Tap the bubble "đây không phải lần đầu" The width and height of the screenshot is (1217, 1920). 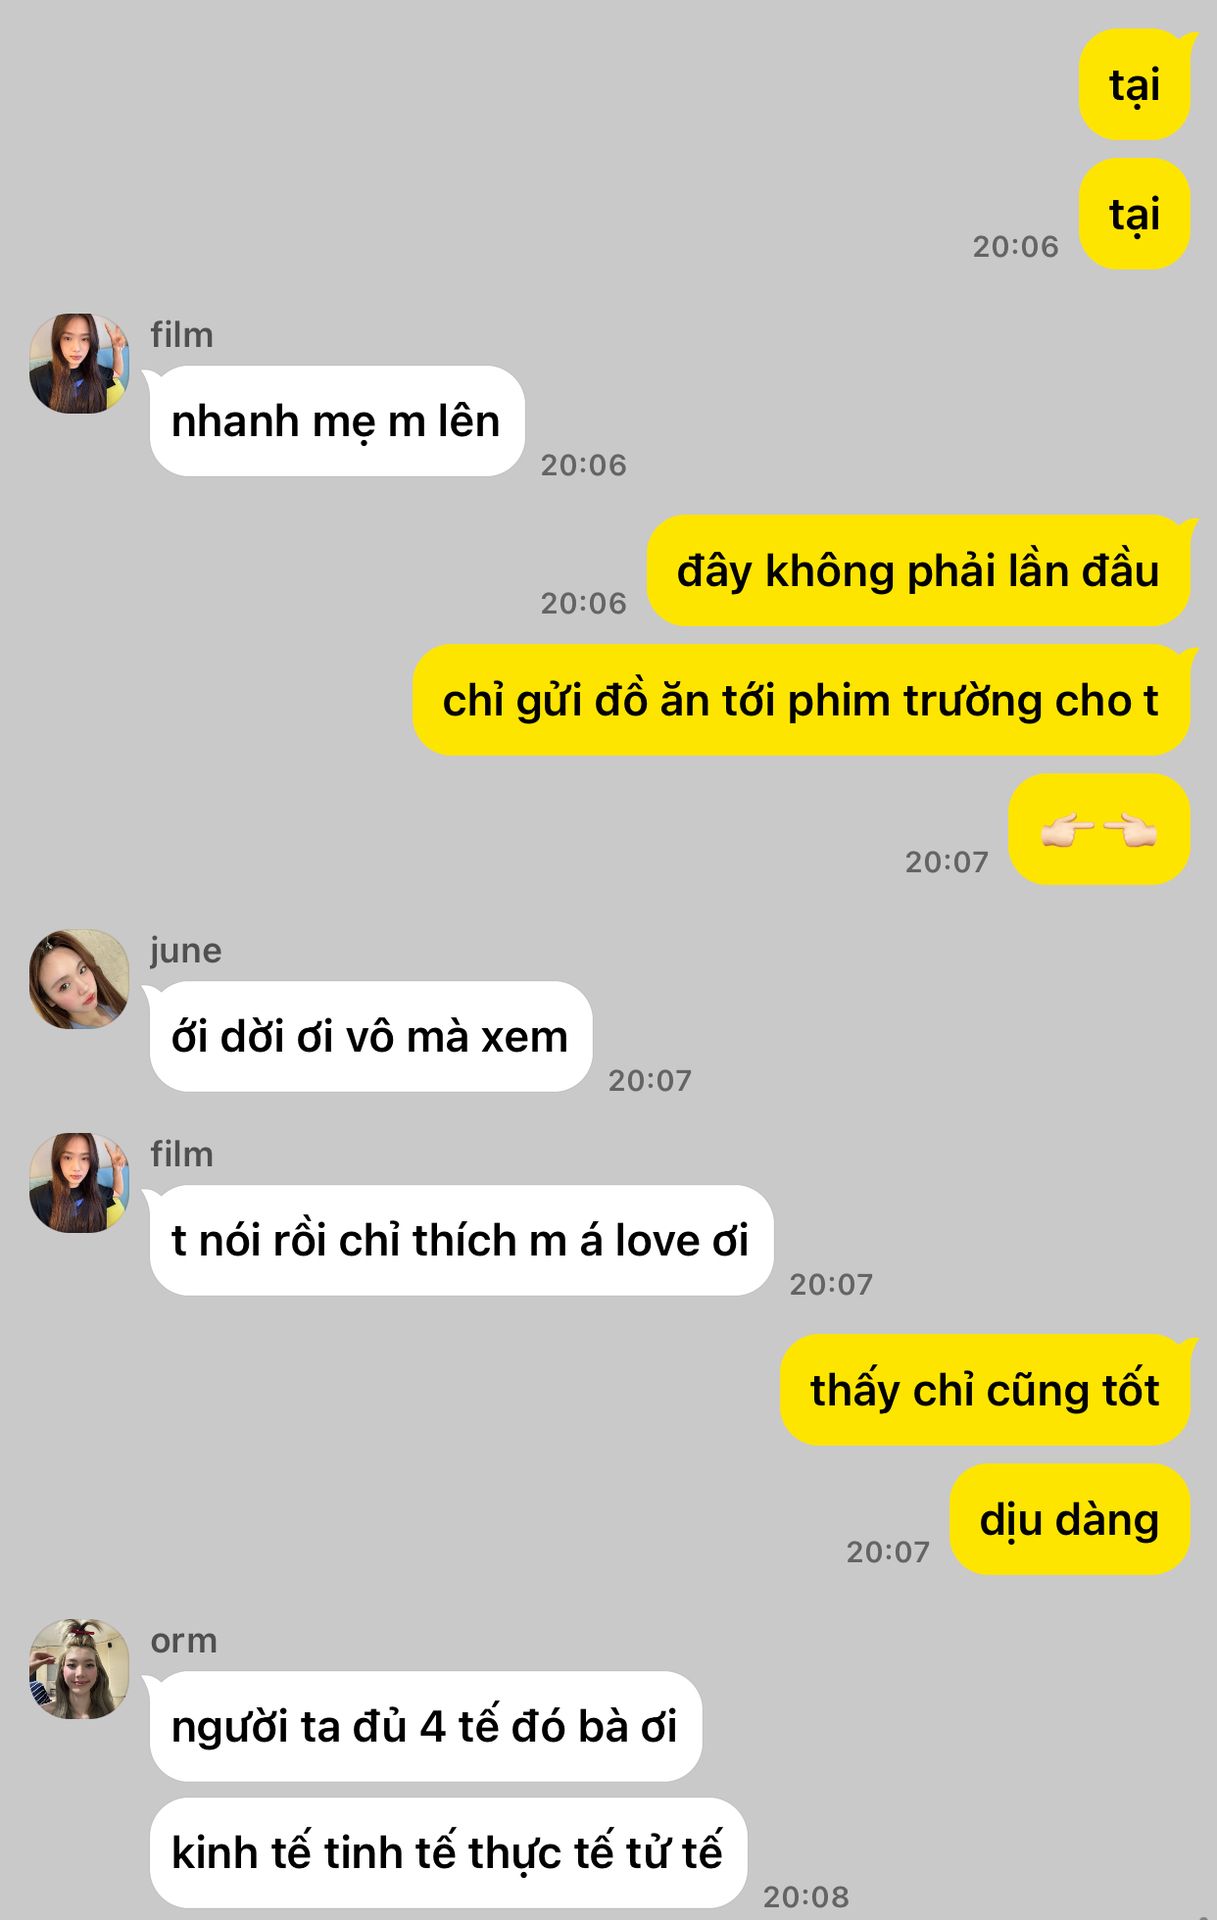918,571
